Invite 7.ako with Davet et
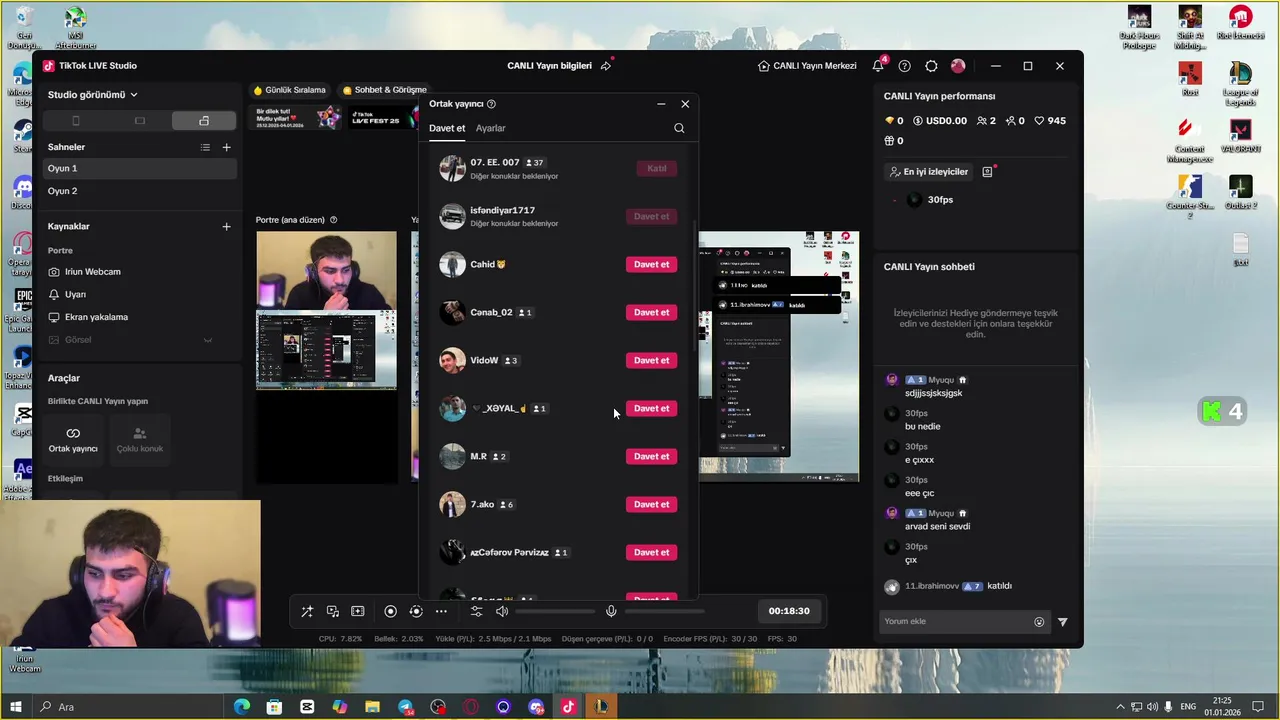This screenshot has width=1280, height=720. [651, 504]
